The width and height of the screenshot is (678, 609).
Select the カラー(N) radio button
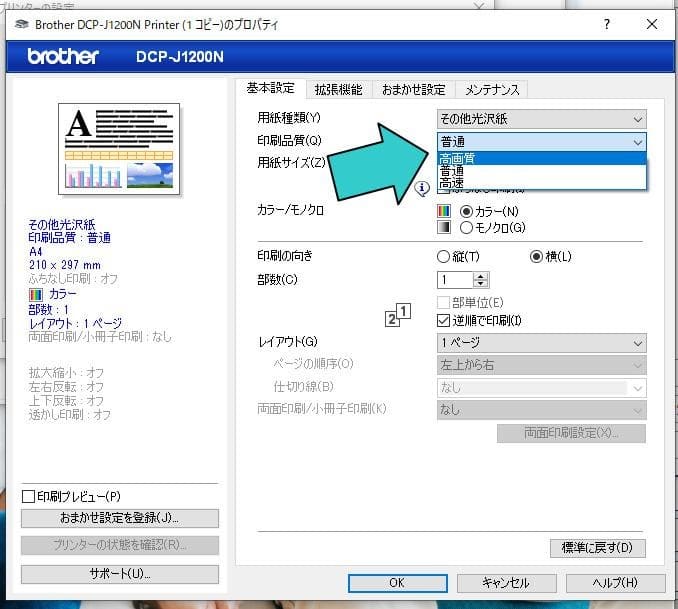tap(466, 212)
